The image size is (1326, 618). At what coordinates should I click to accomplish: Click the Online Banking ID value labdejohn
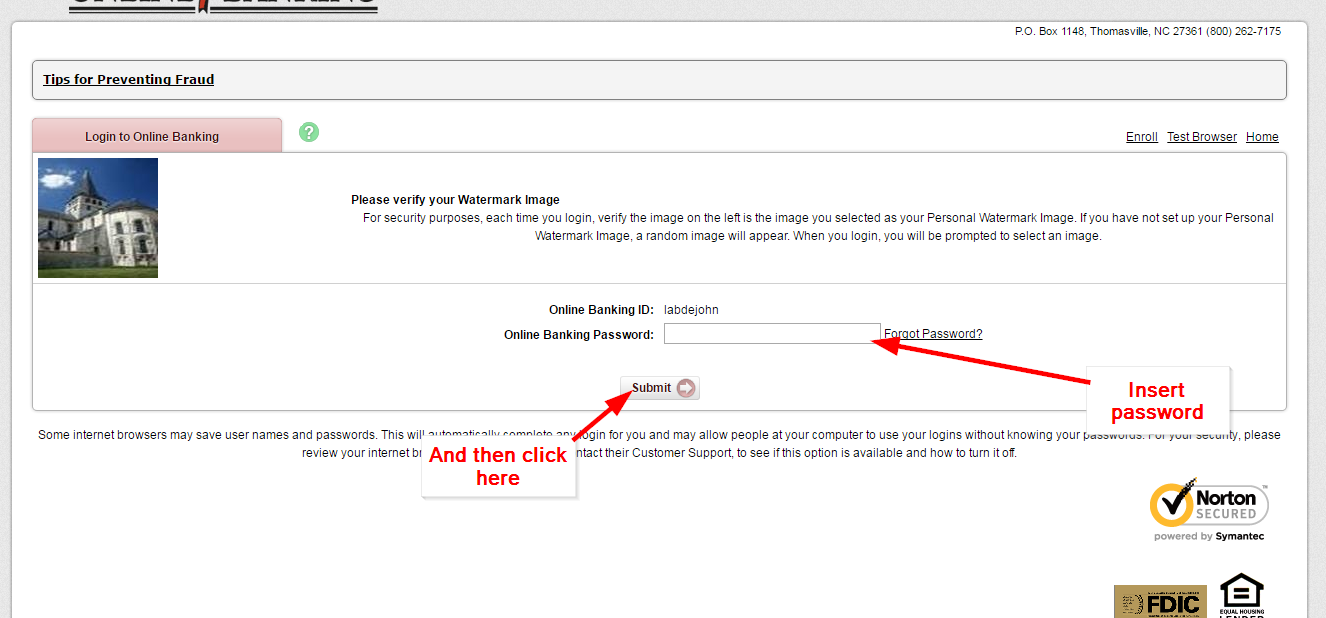(691, 310)
